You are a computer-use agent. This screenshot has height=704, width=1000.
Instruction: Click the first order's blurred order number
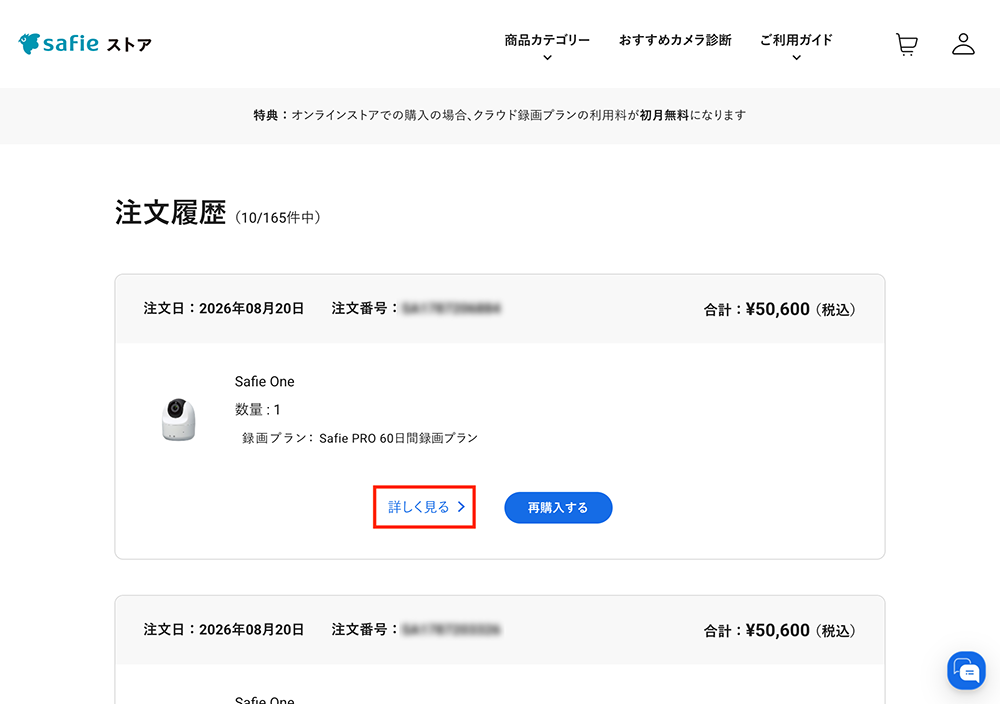click(x=452, y=309)
